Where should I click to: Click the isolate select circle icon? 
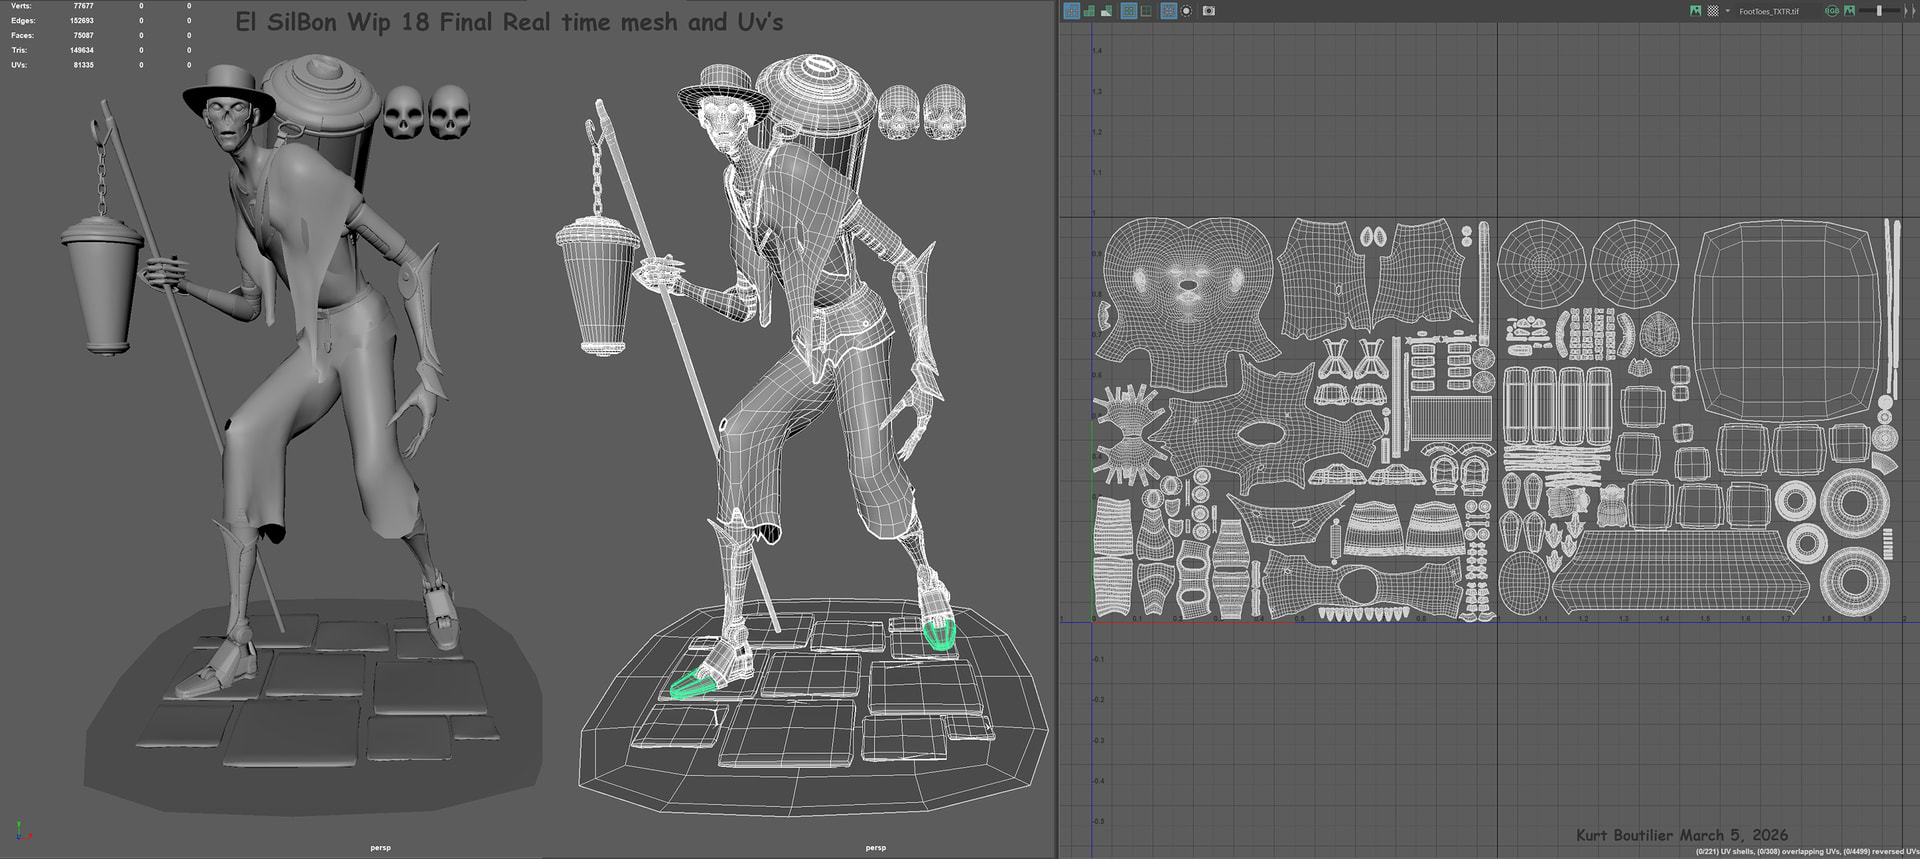point(1186,11)
